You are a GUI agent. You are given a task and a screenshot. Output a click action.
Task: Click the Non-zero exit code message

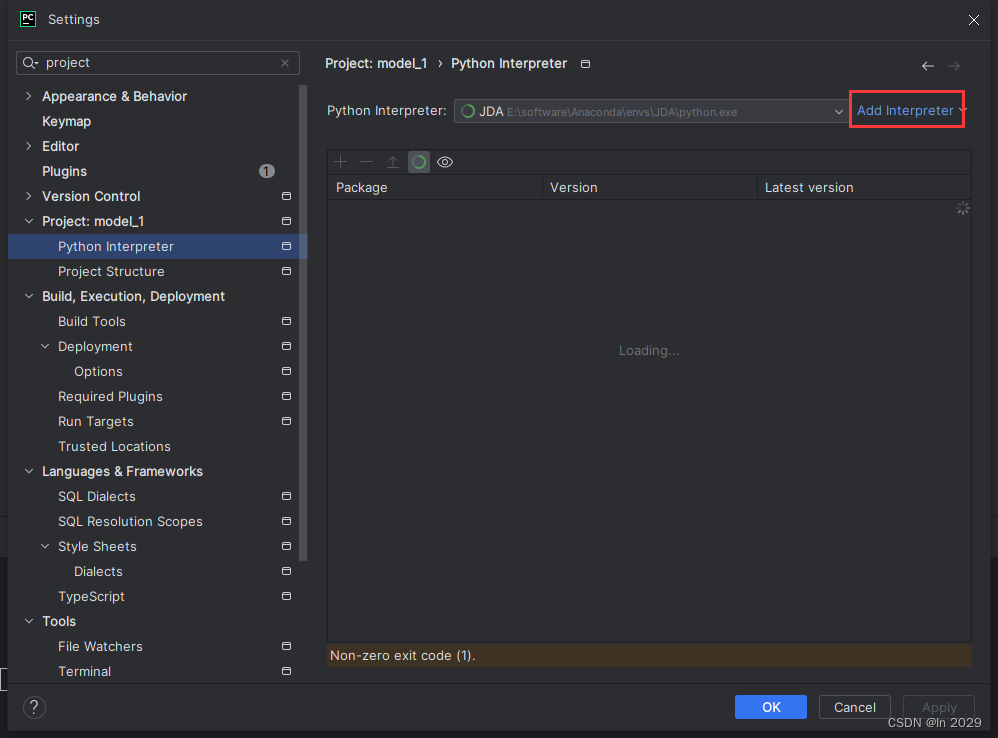tap(402, 655)
